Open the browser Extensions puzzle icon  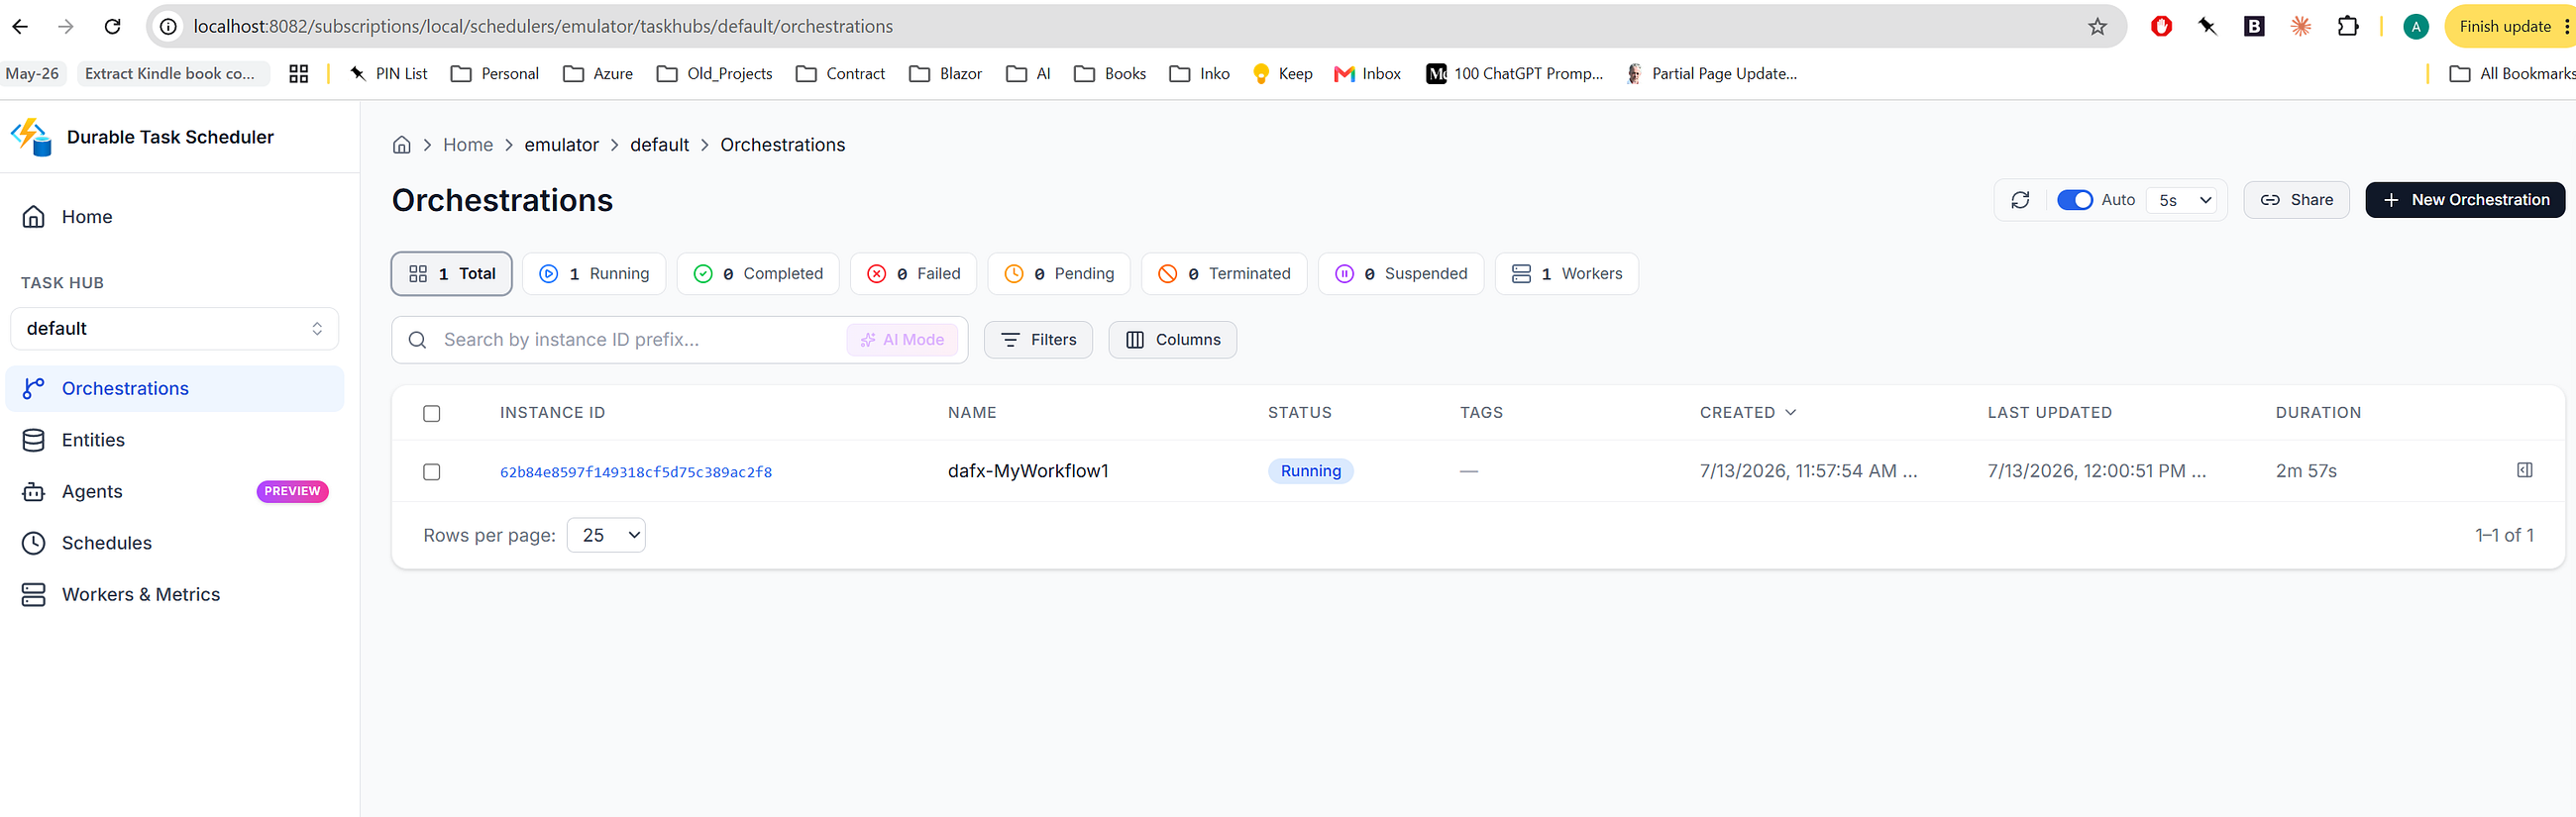pos(2348,27)
